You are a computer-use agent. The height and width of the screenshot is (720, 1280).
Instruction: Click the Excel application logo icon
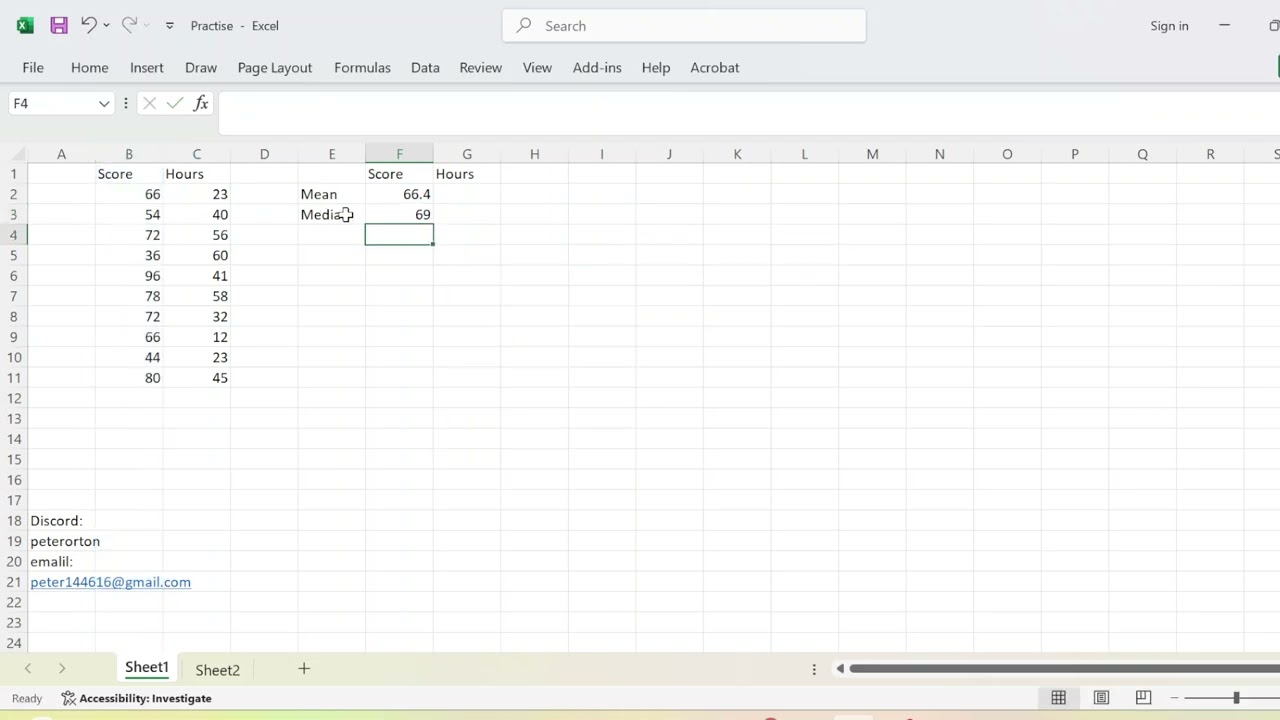pos(25,26)
